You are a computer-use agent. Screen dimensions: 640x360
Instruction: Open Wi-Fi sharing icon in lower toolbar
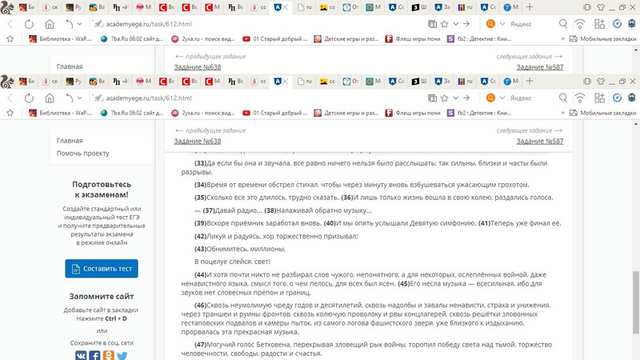click(x=580, y=98)
